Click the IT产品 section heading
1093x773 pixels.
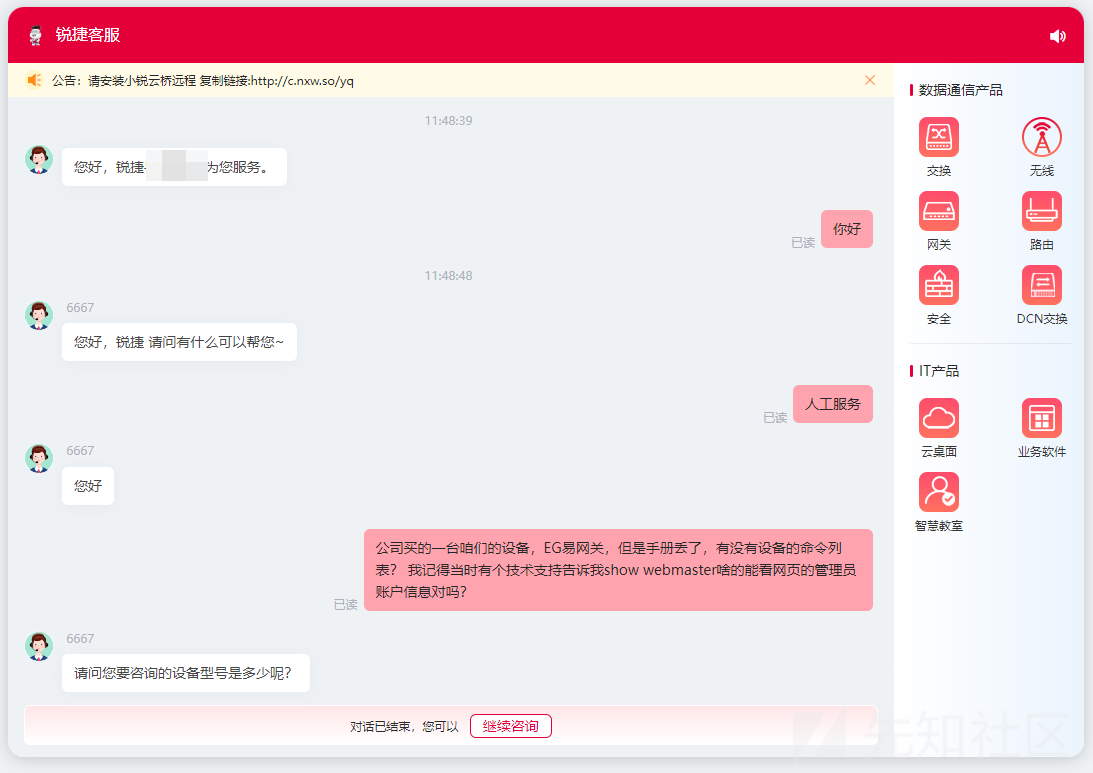(x=938, y=371)
